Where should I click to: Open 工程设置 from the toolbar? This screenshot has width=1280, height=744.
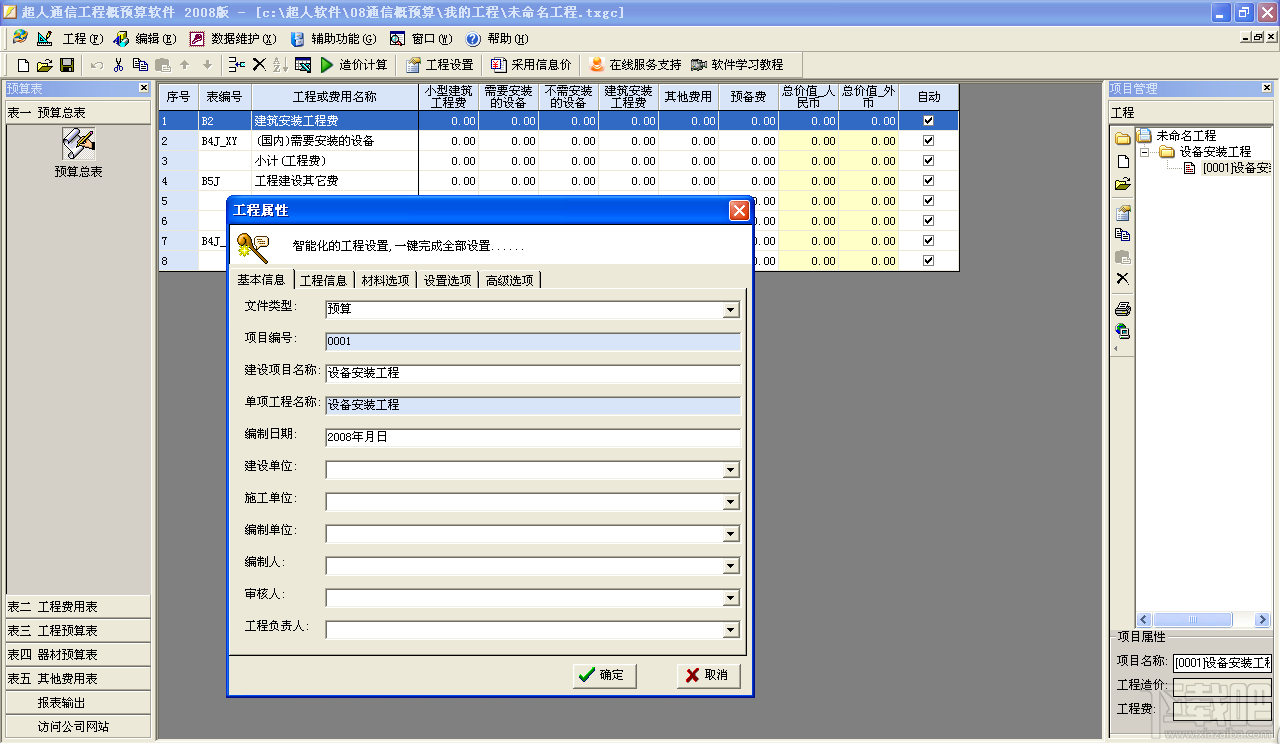(440, 65)
